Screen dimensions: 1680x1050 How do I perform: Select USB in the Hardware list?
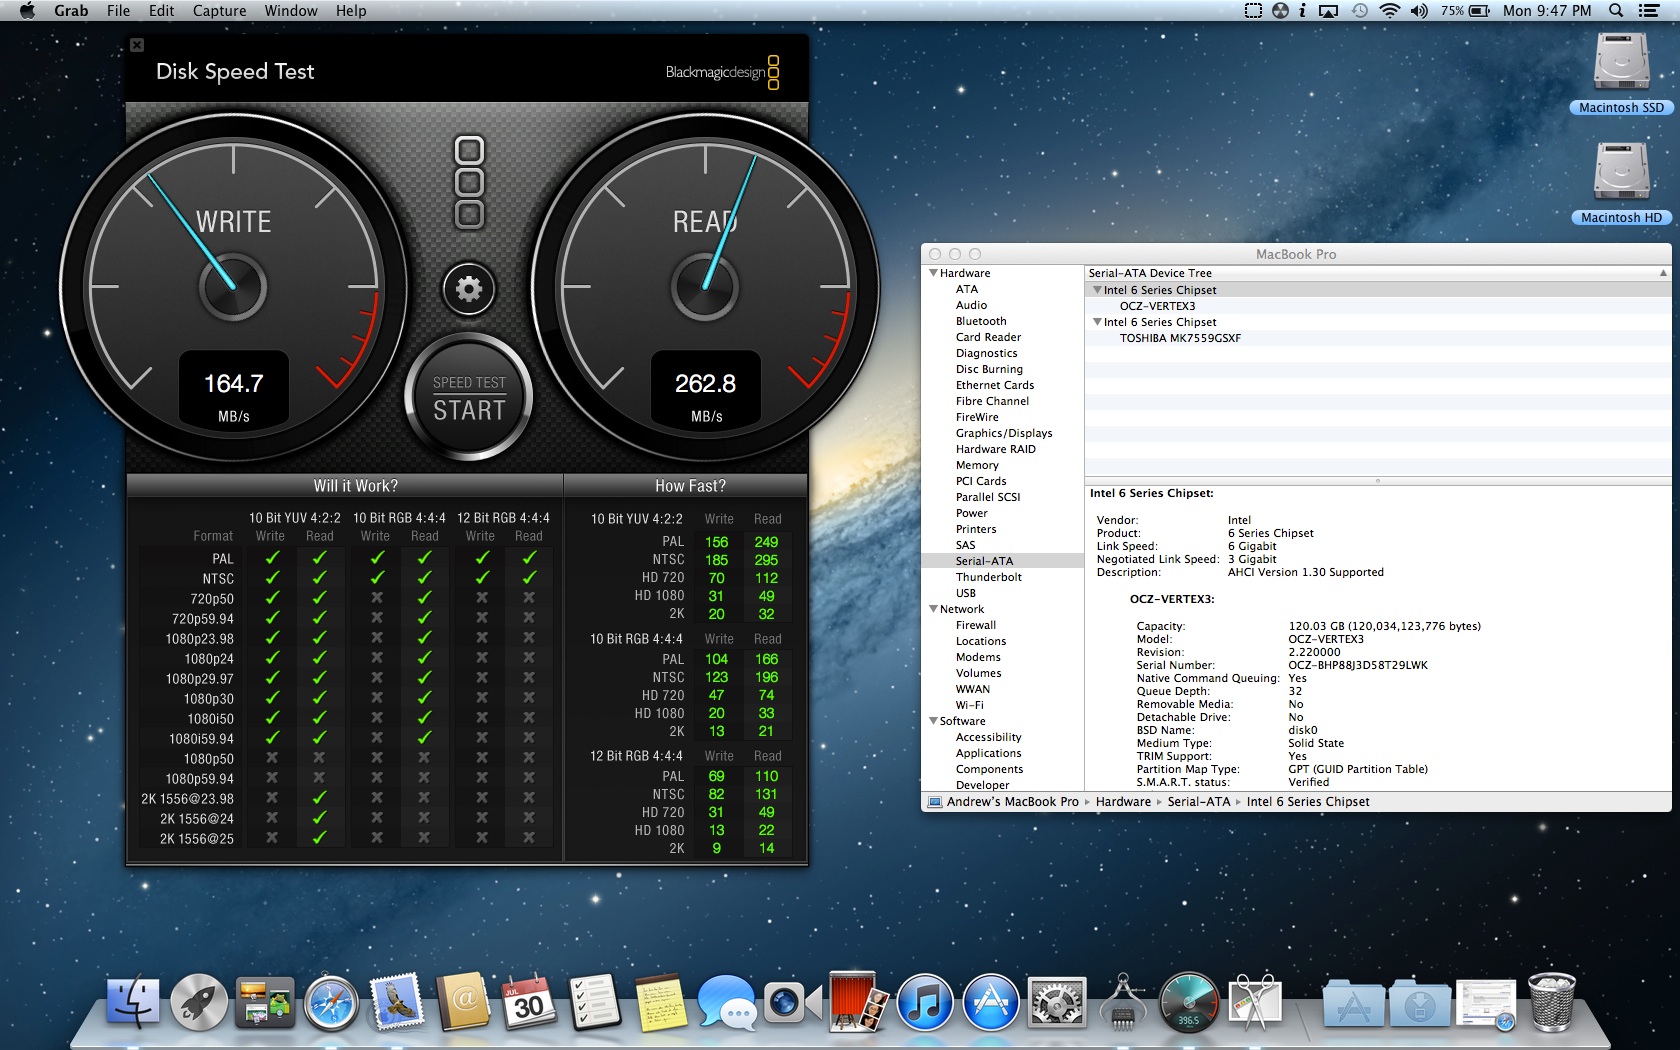(x=966, y=593)
